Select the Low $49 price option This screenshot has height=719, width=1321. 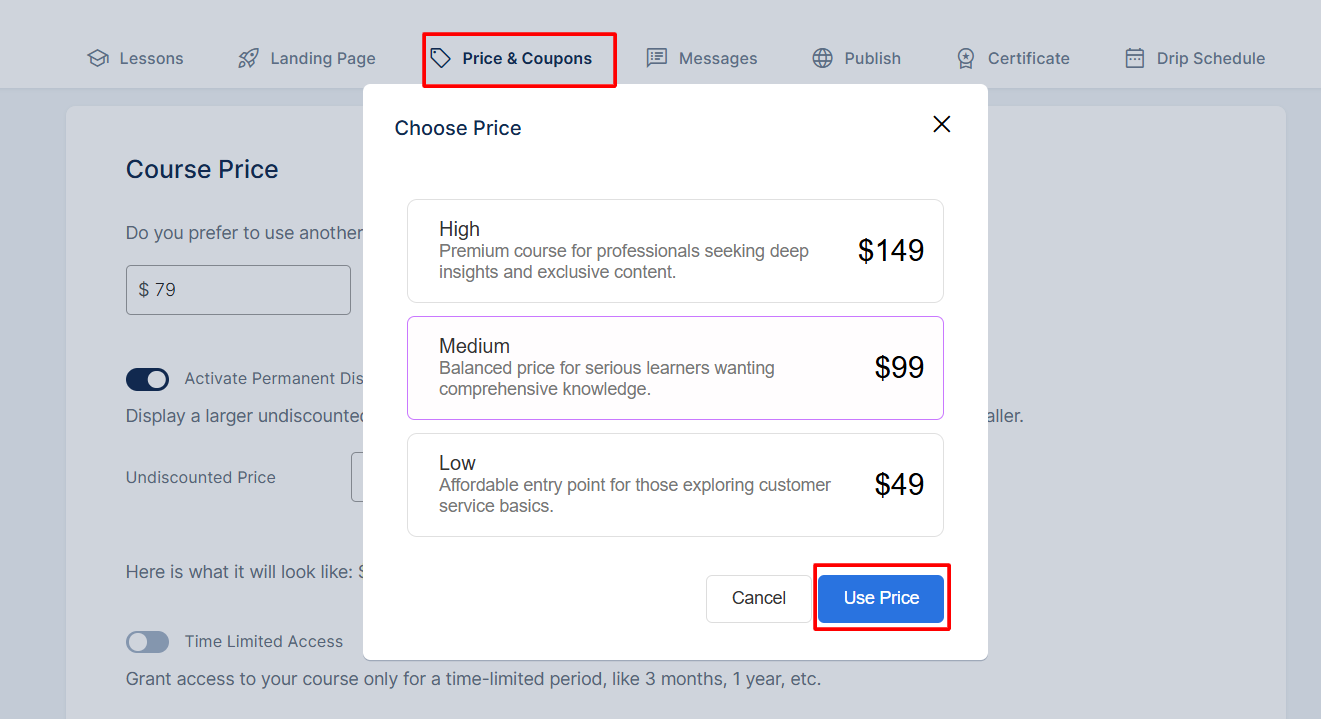pos(675,485)
